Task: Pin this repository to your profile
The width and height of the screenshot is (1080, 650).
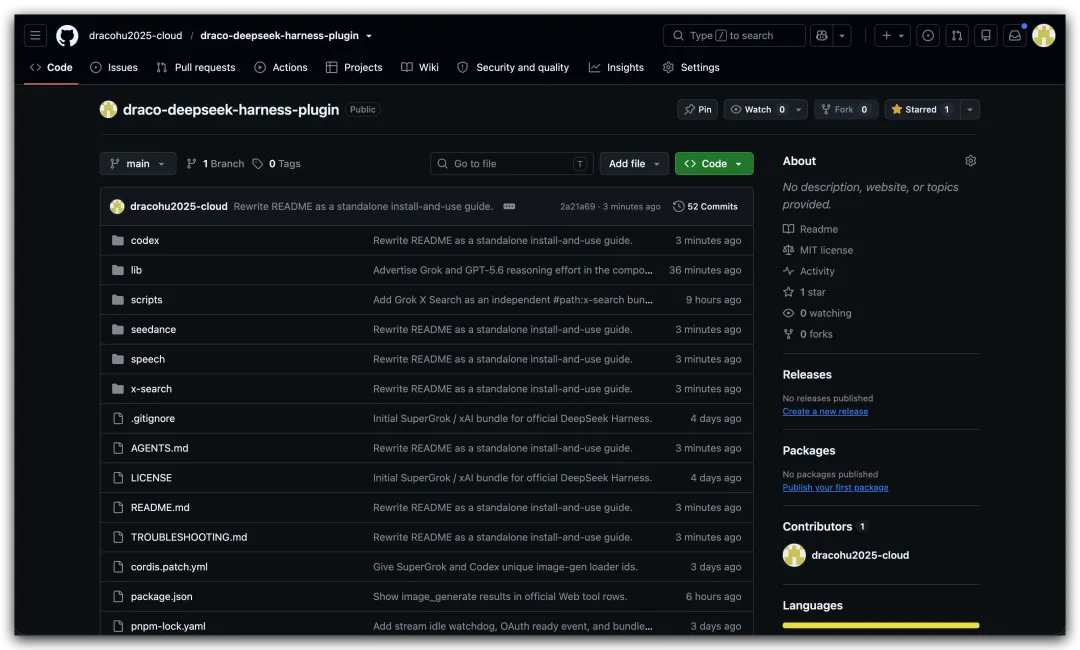Action: pyautogui.click(x=698, y=109)
